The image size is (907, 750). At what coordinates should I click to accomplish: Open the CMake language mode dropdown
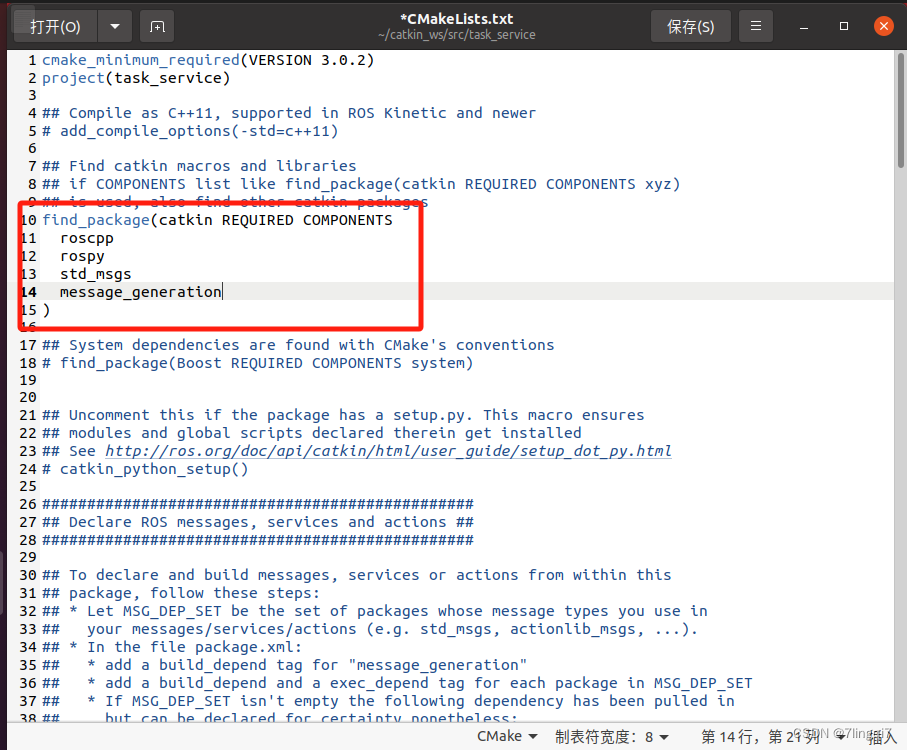(x=507, y=735)
